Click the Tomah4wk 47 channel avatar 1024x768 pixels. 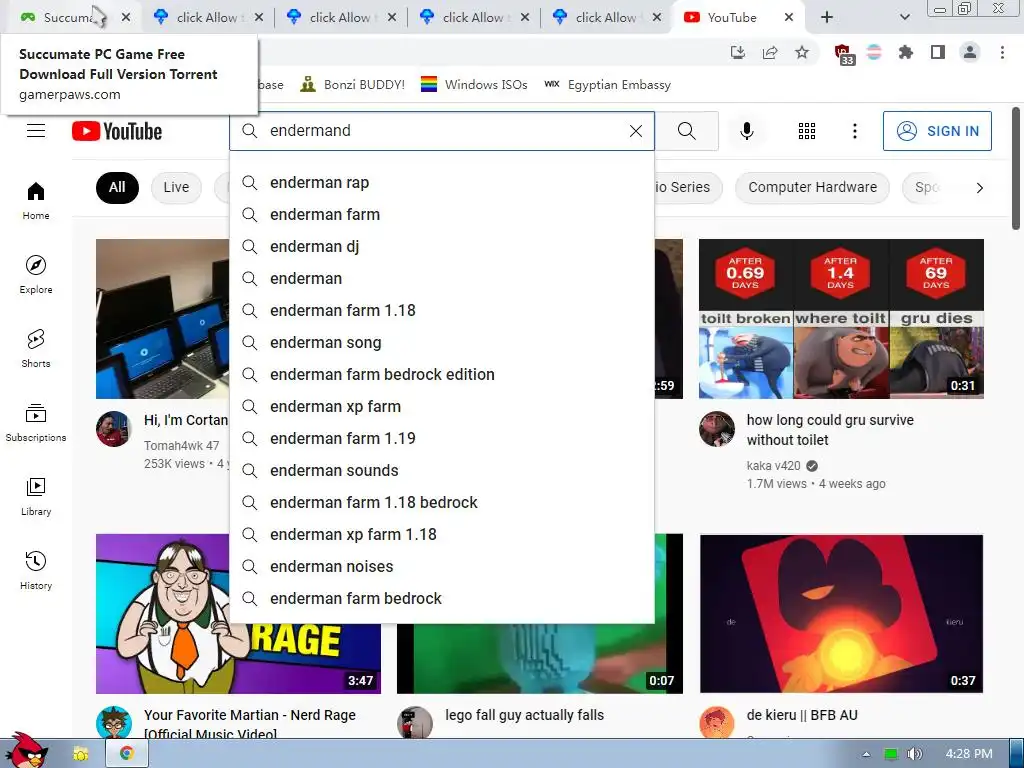114,429
